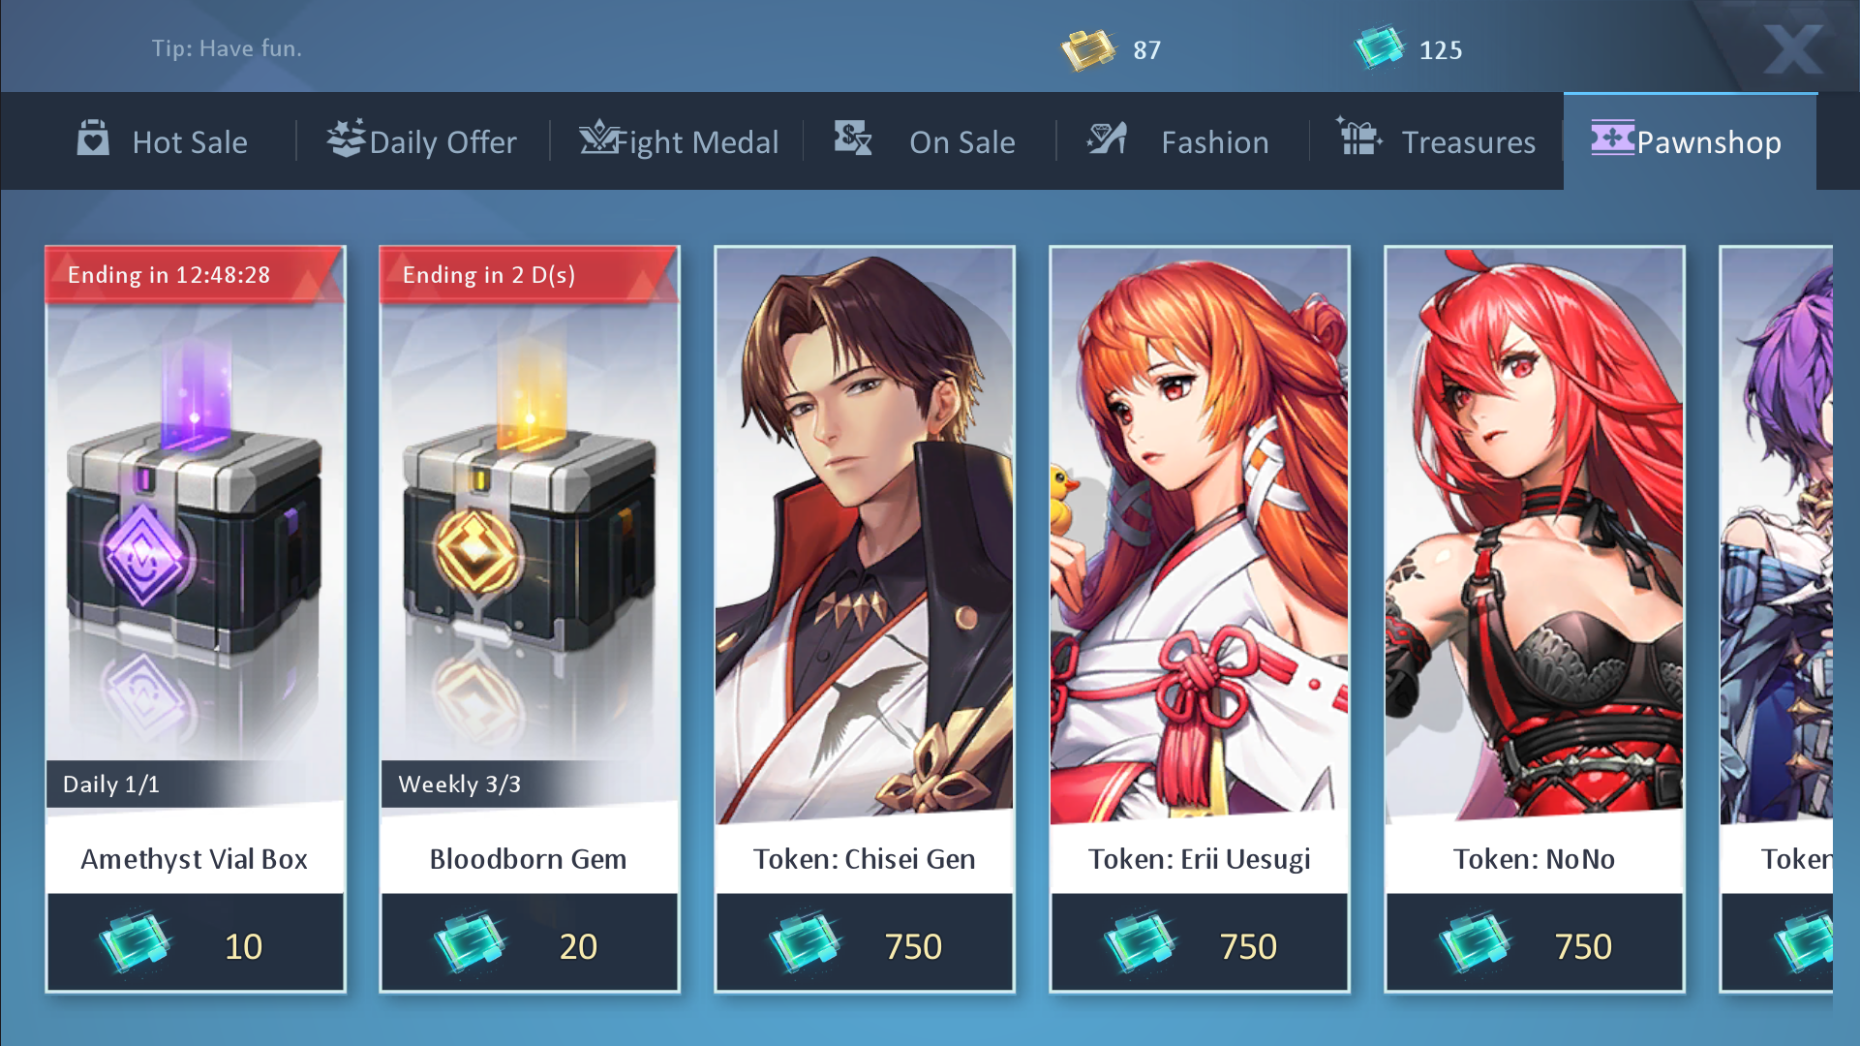Purchase Token: NoNo for 750
This screenshot has width=1860, height=1046.
tap(1535, 943)
